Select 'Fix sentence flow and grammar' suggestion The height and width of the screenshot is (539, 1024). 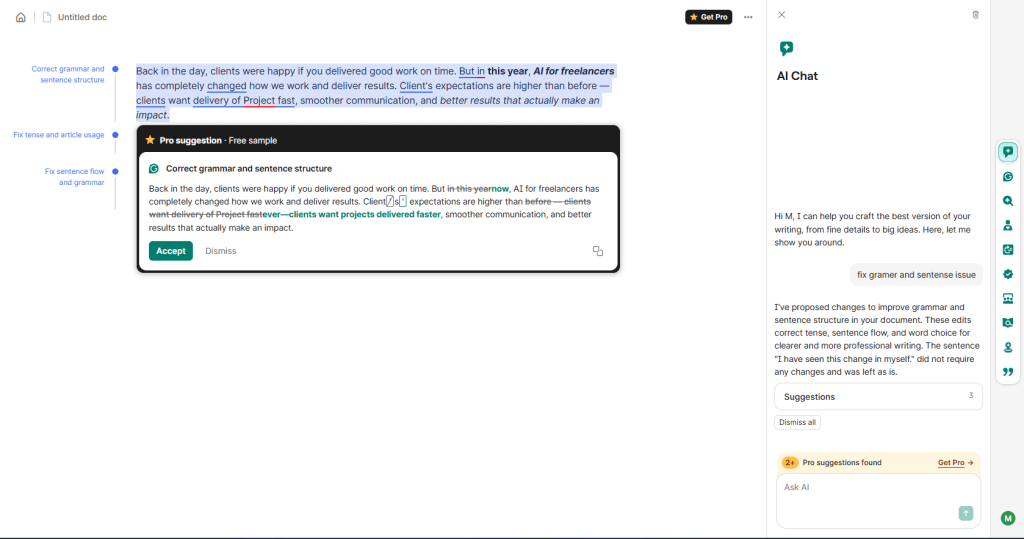[x=74, y=177]
